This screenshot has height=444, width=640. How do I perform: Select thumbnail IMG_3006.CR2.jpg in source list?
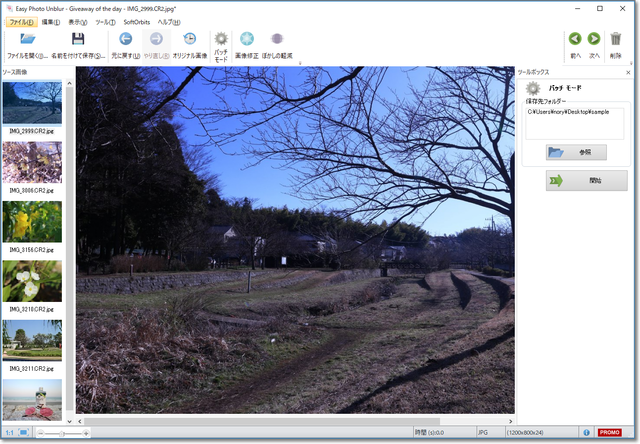pyautogui.click(x=32, y=162)
